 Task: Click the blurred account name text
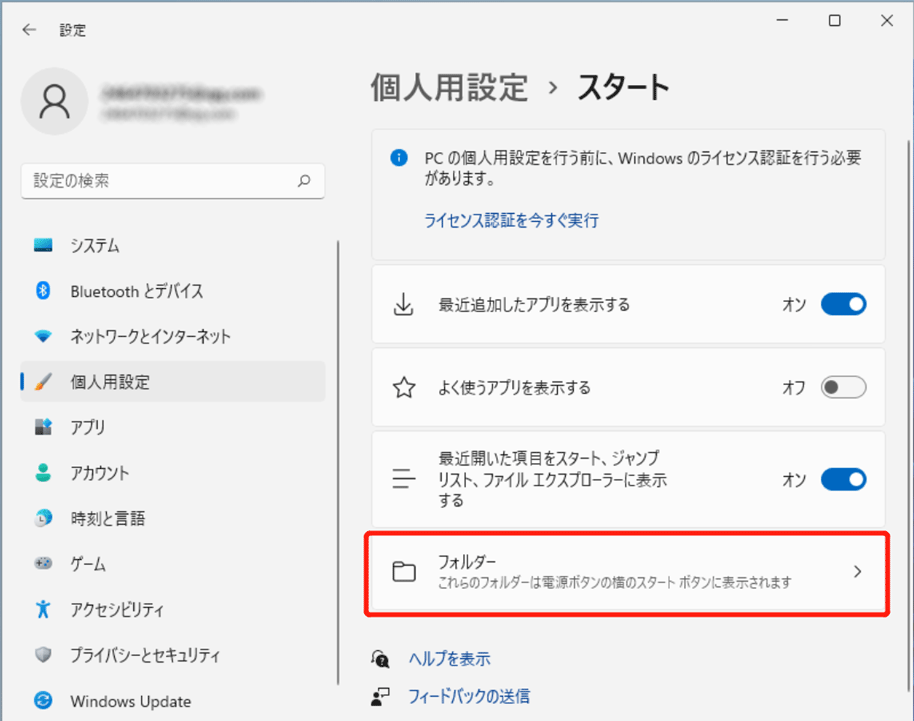[x=181, y=94]
